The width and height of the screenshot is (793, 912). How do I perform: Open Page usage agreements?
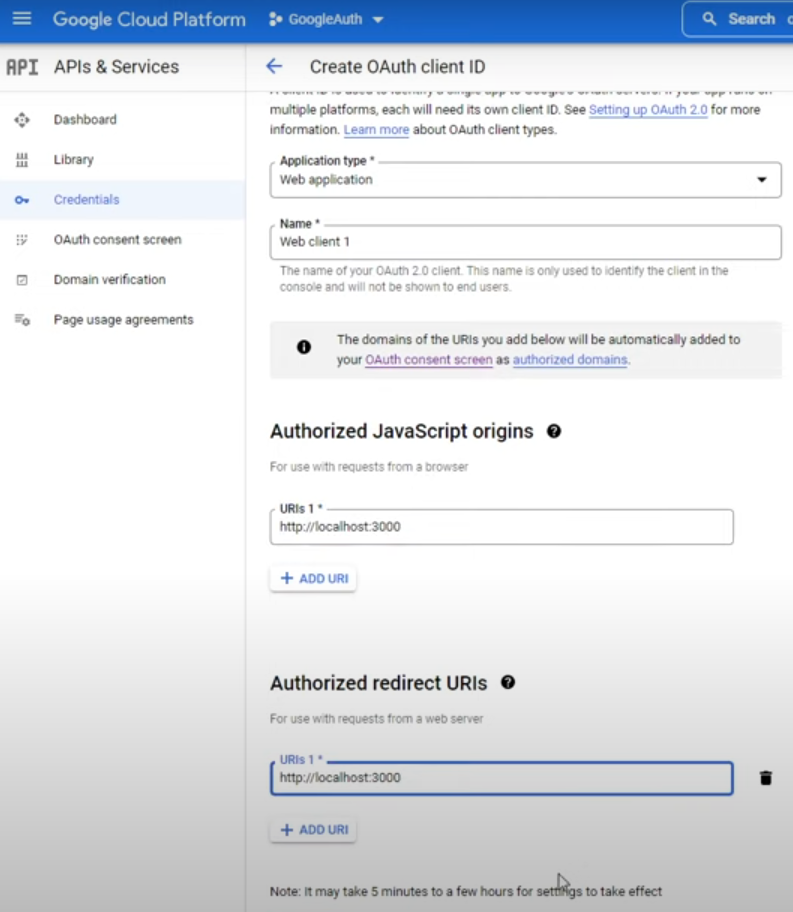123,320
